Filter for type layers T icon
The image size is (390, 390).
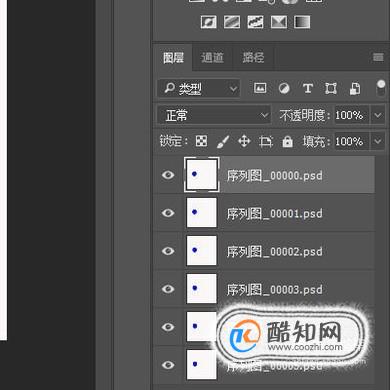pos(307,88)
